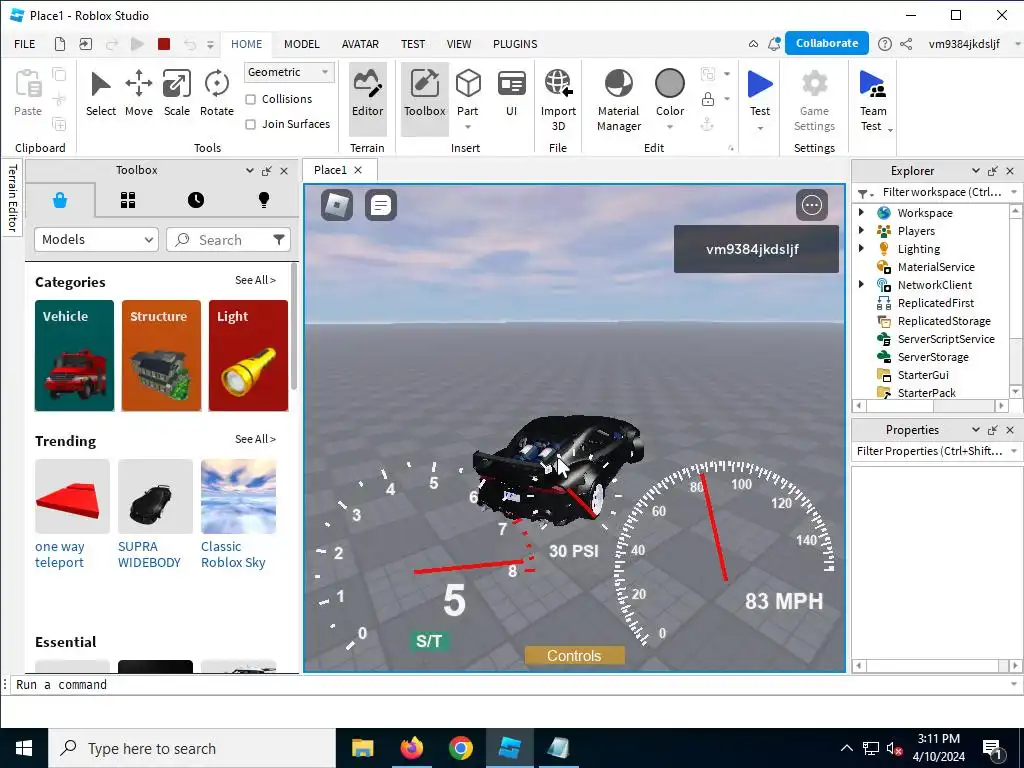
Task: Open the Terrain Editor
Action: click(367, 99)
